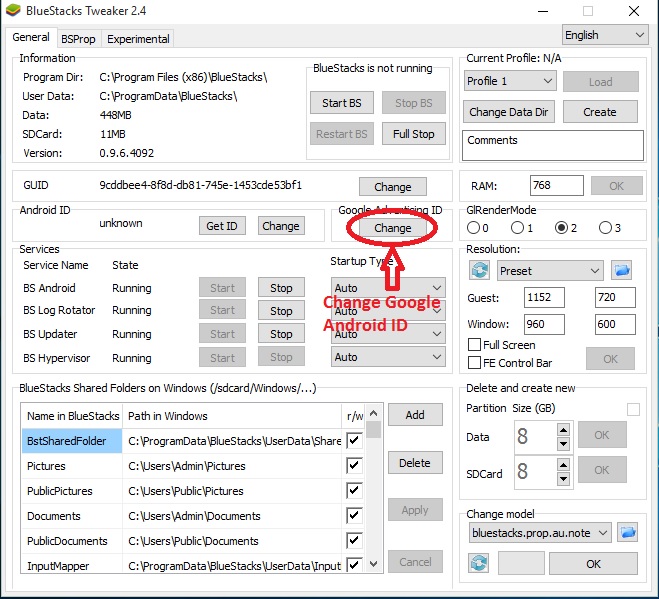Enable the FE Control Bar checkbox

click(x=474, y=362)
